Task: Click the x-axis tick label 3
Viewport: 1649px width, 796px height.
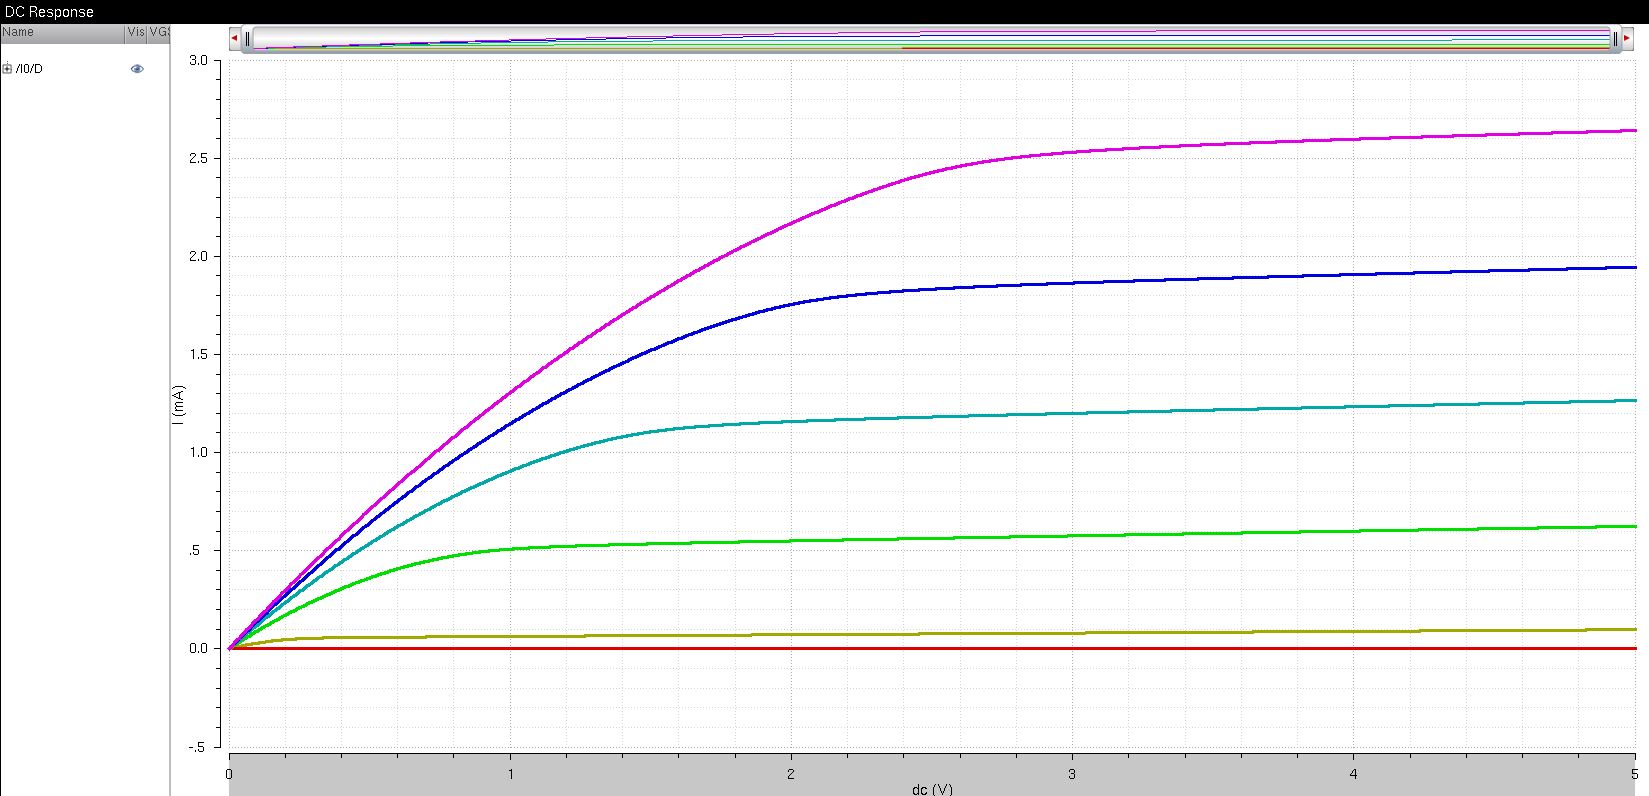Action: (1072, 774)
